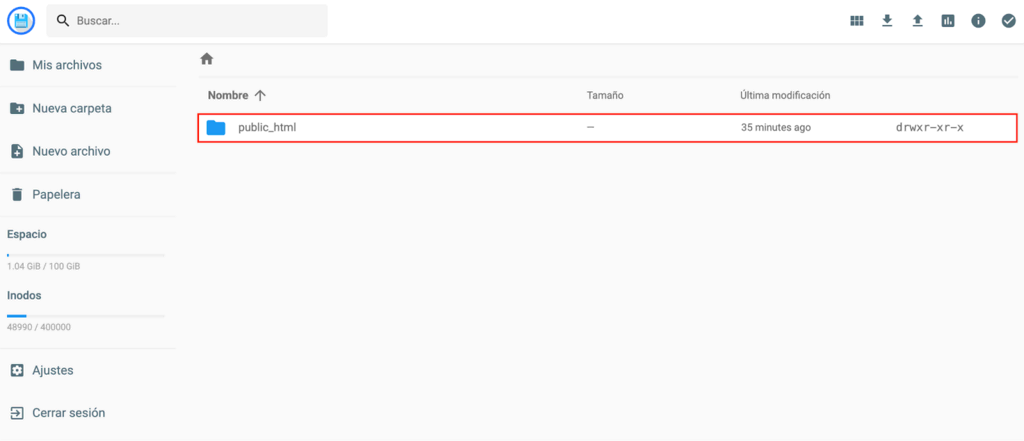Open the disk usage chart icon

[x=947, y=21]
